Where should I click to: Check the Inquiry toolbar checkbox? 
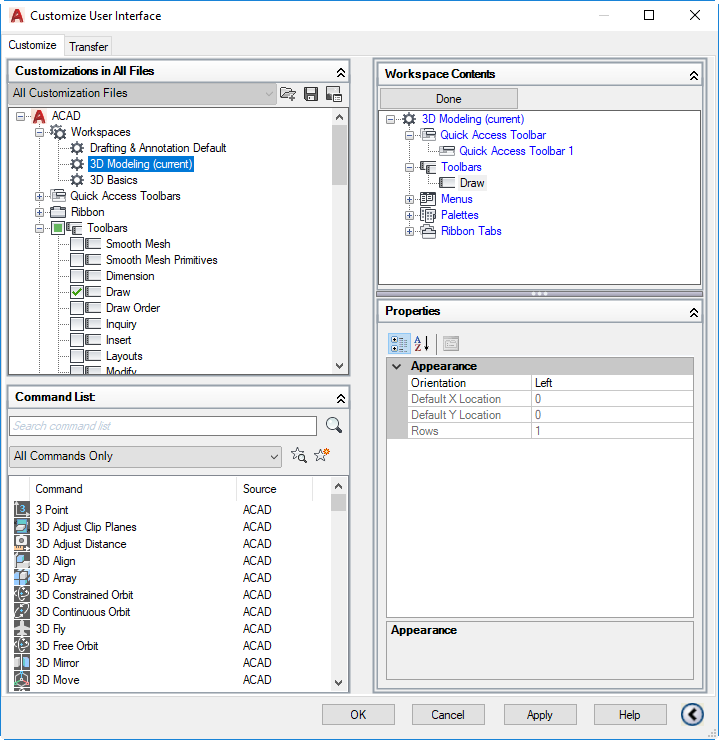click(x=77, y=324)
